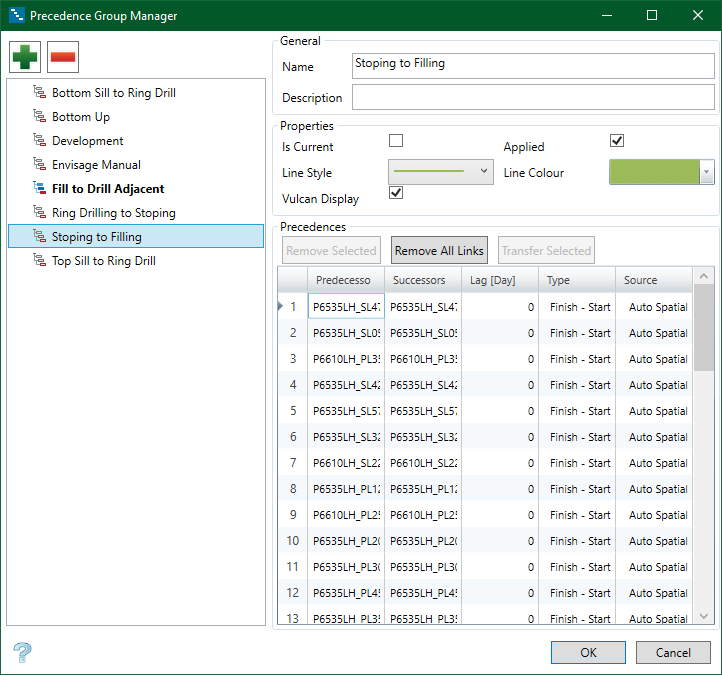Click the green plus add group icon
The width and height of the screenshot is (722, 675).
[x=26, y=57]
